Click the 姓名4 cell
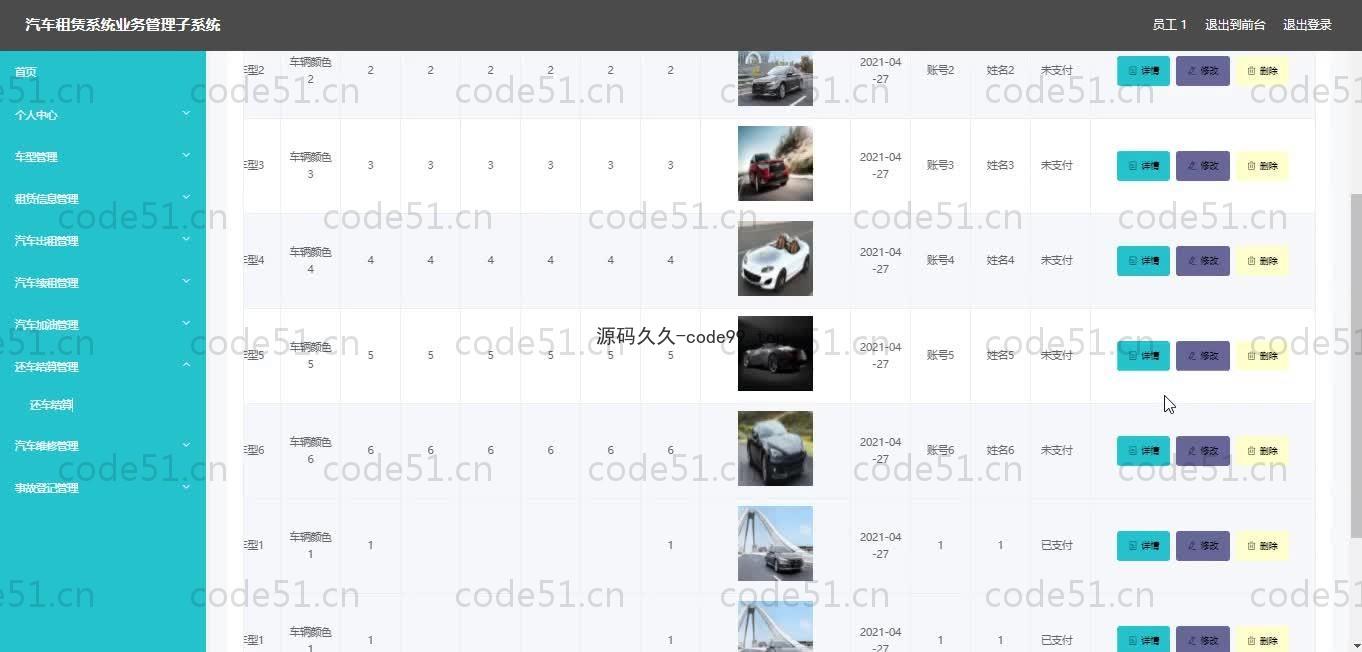This screenshot has width=1362, height=652. 1000,260
